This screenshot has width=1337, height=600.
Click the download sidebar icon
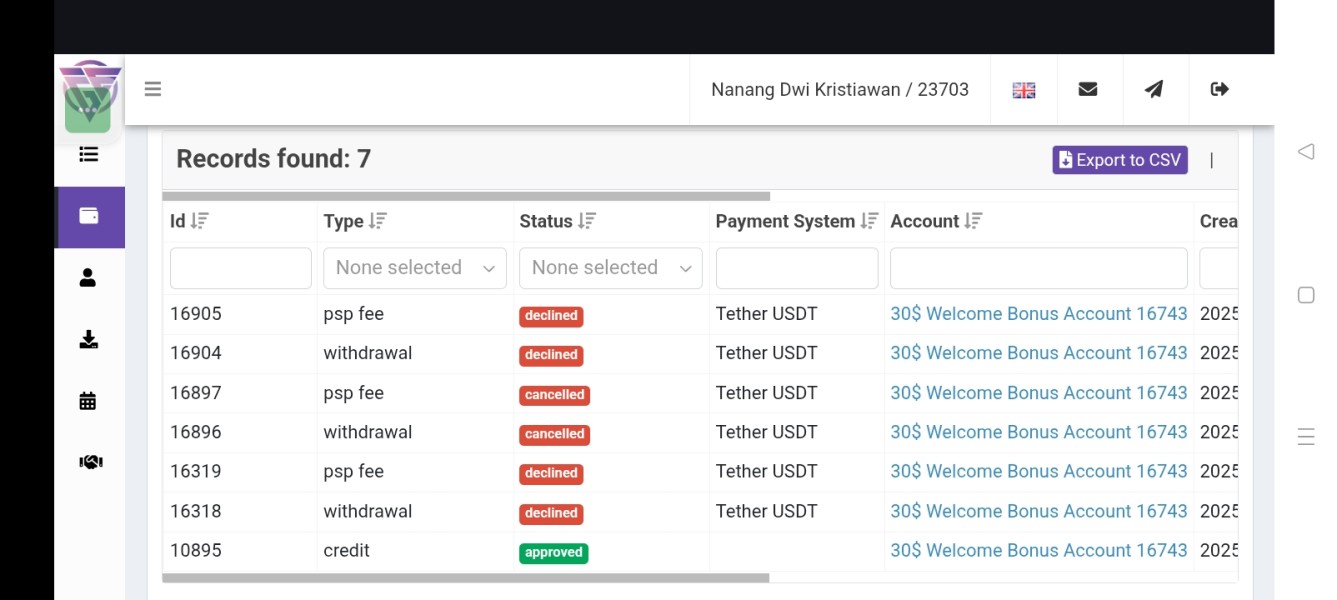(88, 340)
